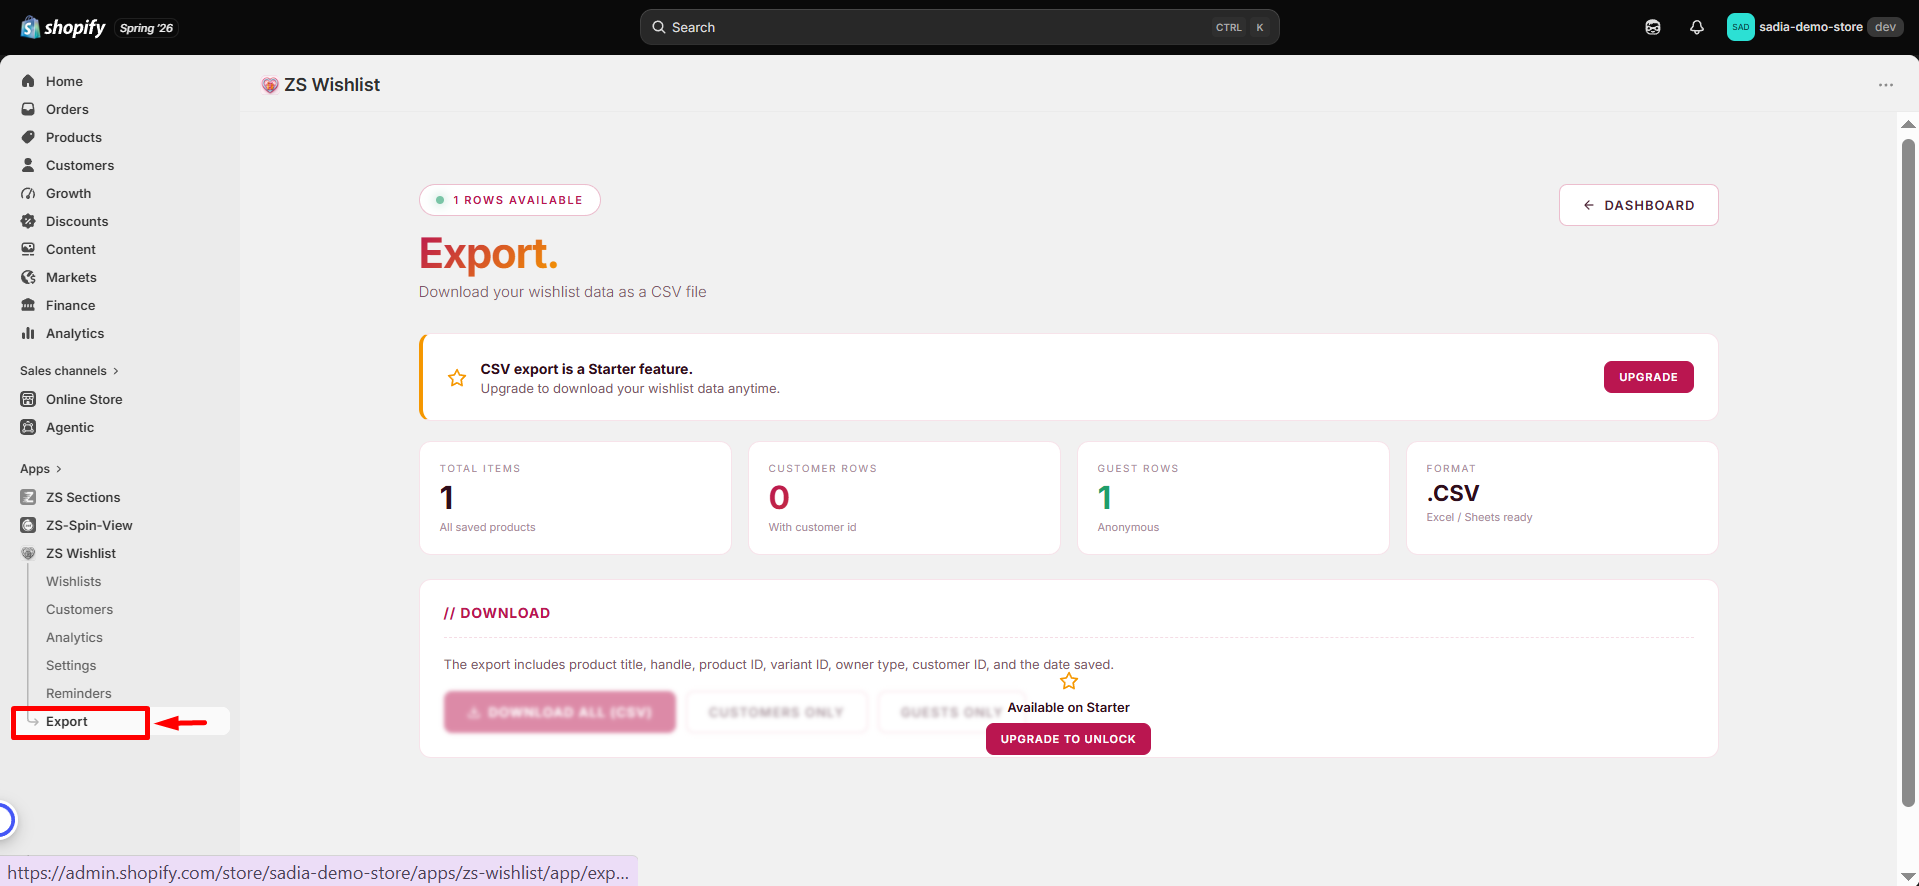This screenshot has width=1919, height=886.
Task: Open Wishlists under ZS Wishlist
Action: tap(73, 581)
